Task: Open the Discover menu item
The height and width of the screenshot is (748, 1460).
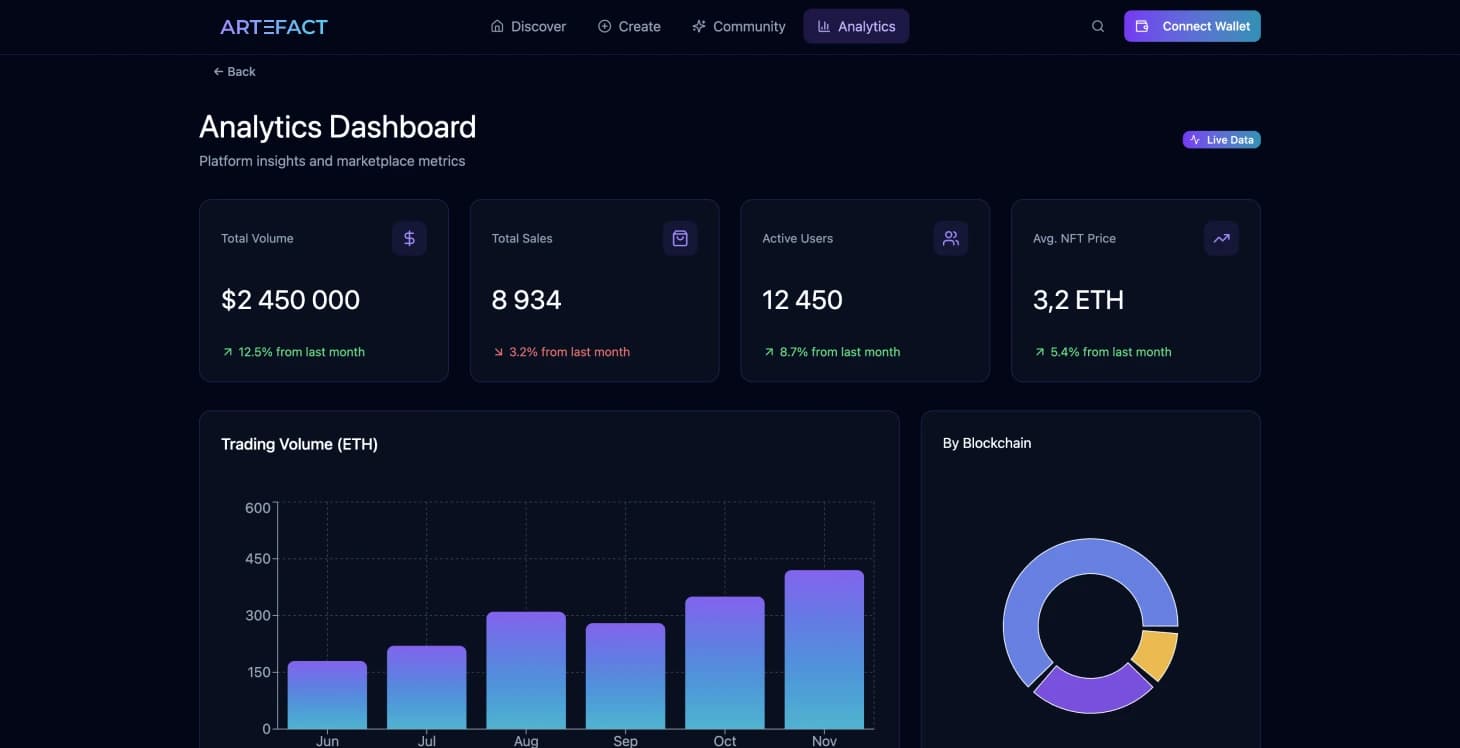Action: [x=528, y=27]
